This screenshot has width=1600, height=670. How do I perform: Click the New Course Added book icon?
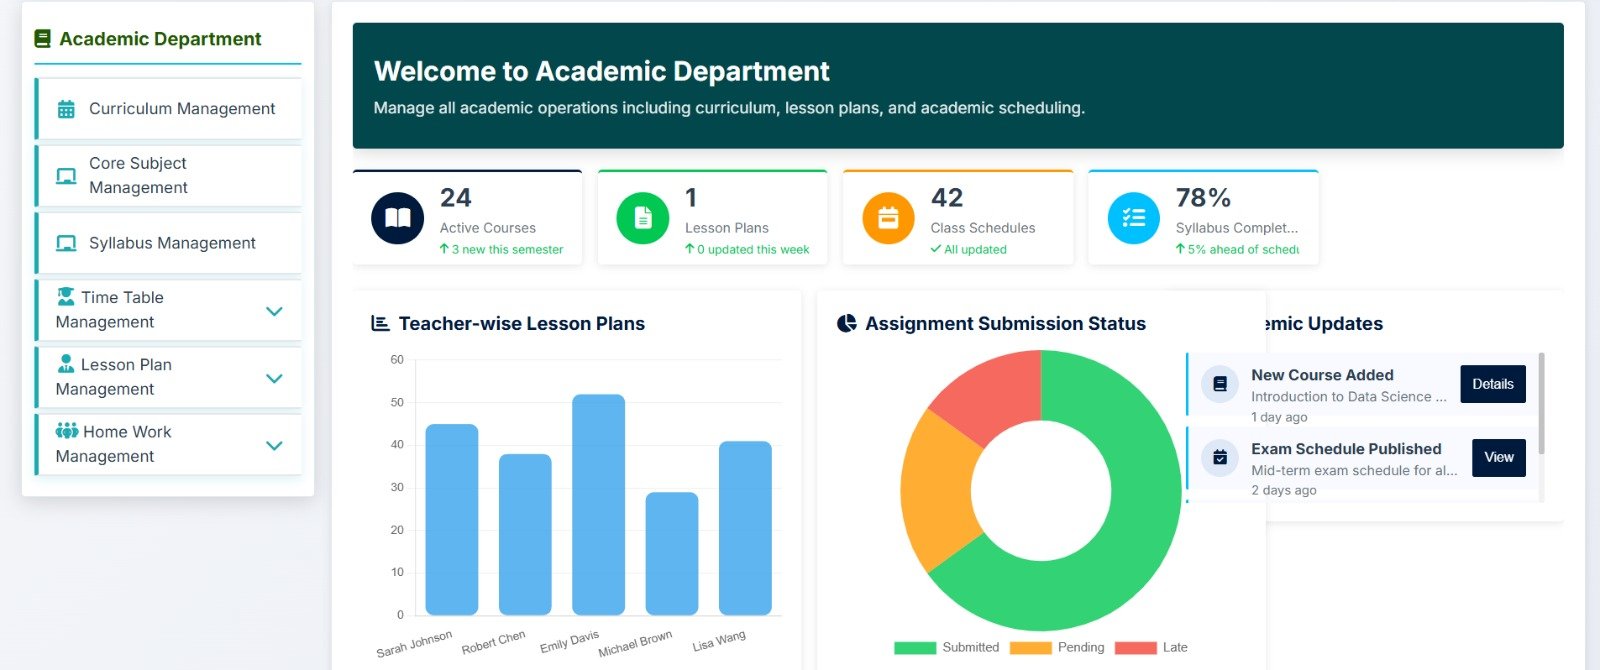pyautogui.click(x=1219, y=384)
